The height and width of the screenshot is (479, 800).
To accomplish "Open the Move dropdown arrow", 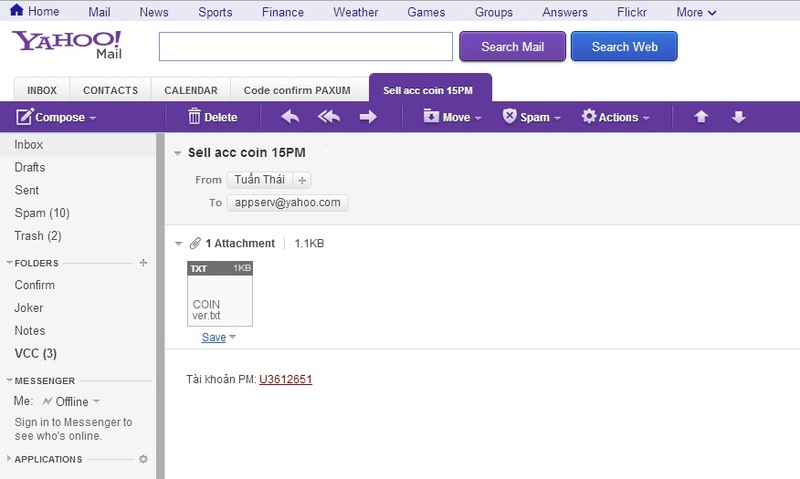I will point(478,118).
